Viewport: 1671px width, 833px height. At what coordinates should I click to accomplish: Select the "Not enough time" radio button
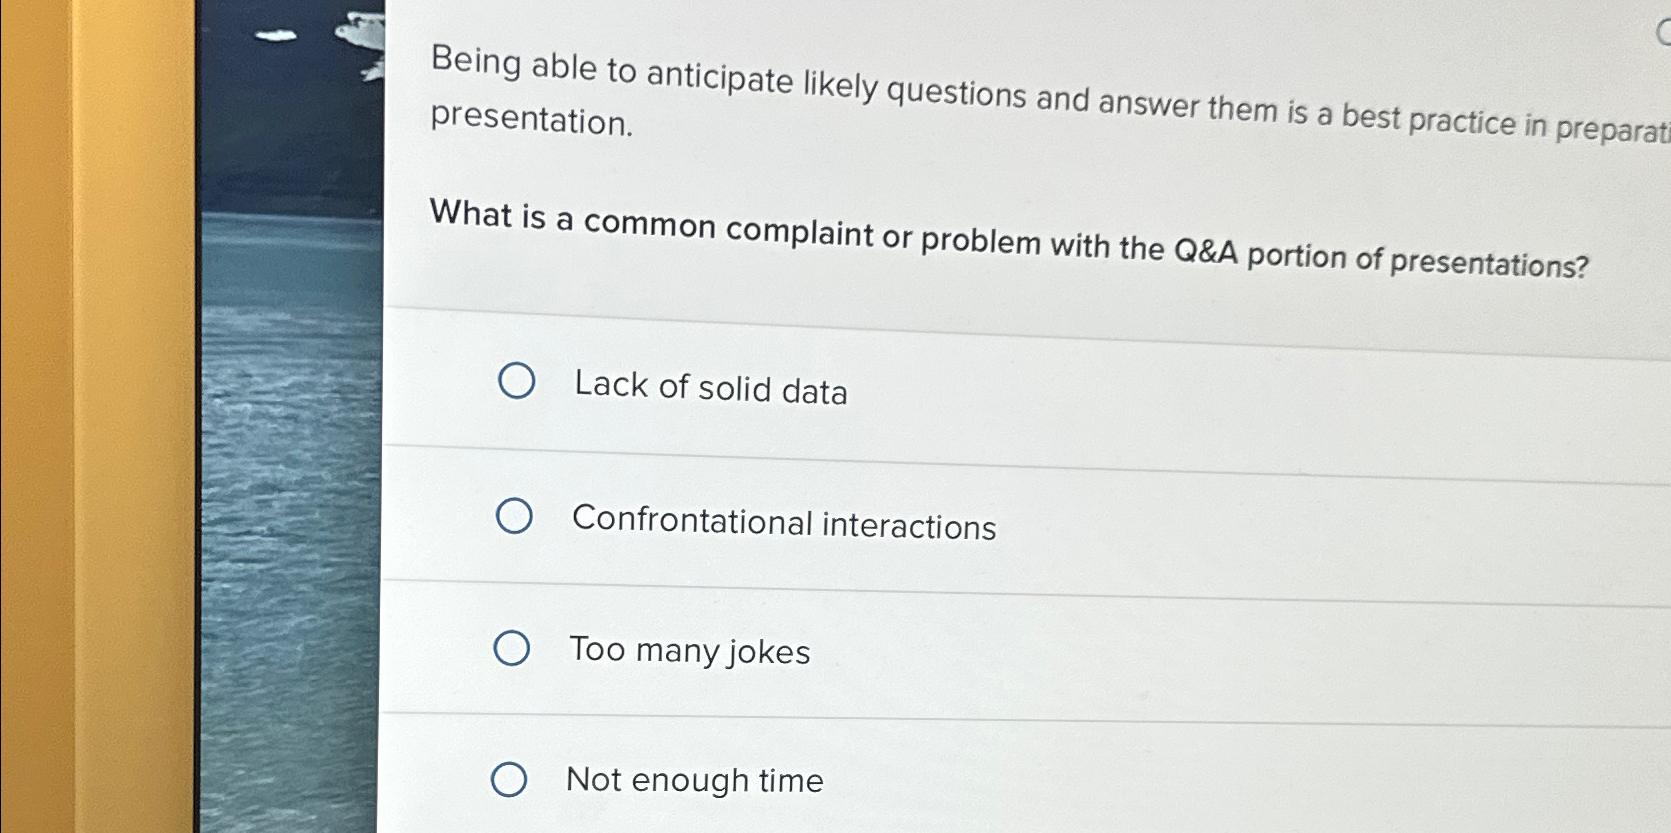pos(509,781)
